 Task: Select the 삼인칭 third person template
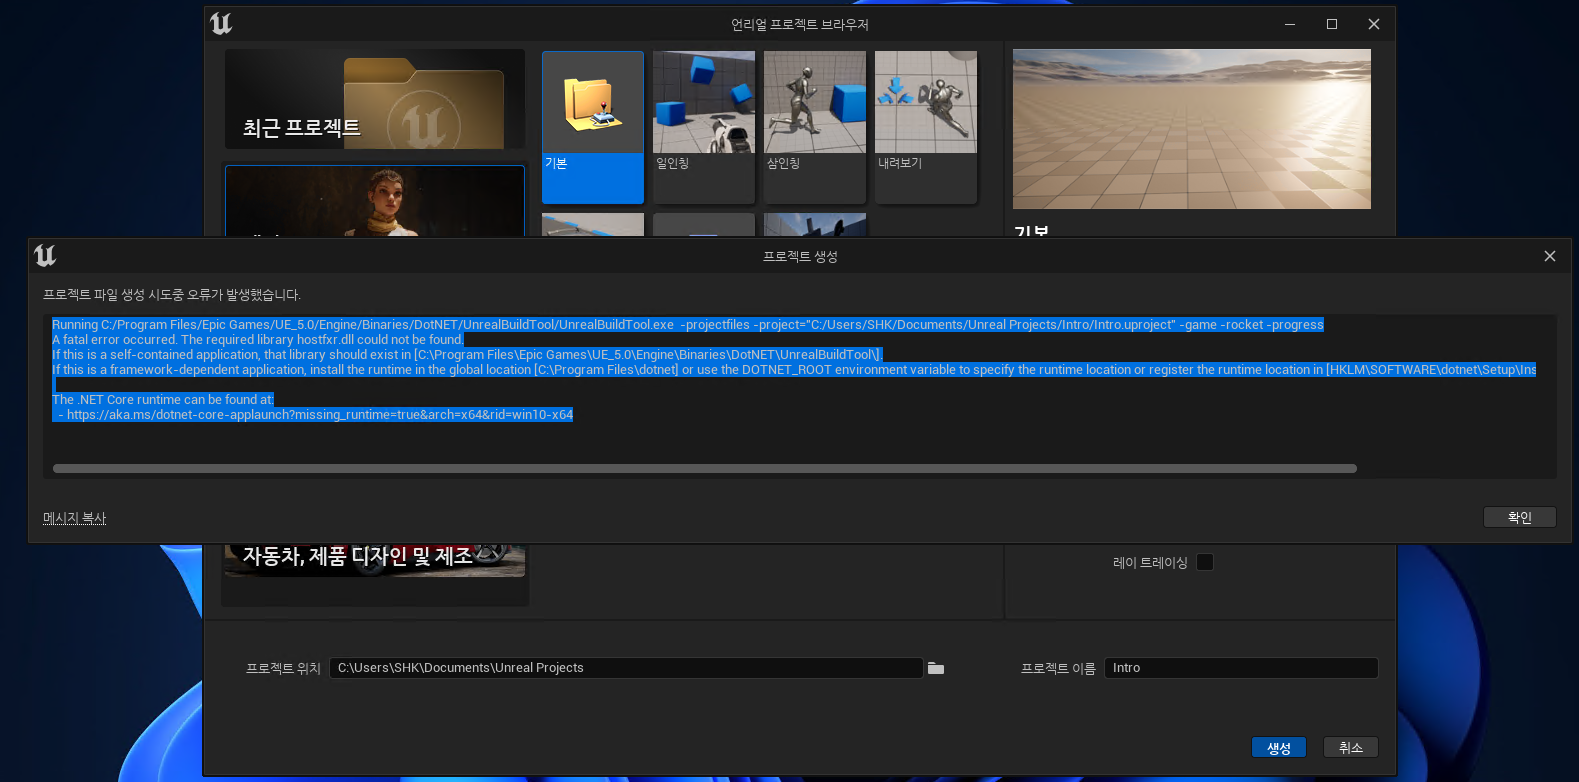815,127
